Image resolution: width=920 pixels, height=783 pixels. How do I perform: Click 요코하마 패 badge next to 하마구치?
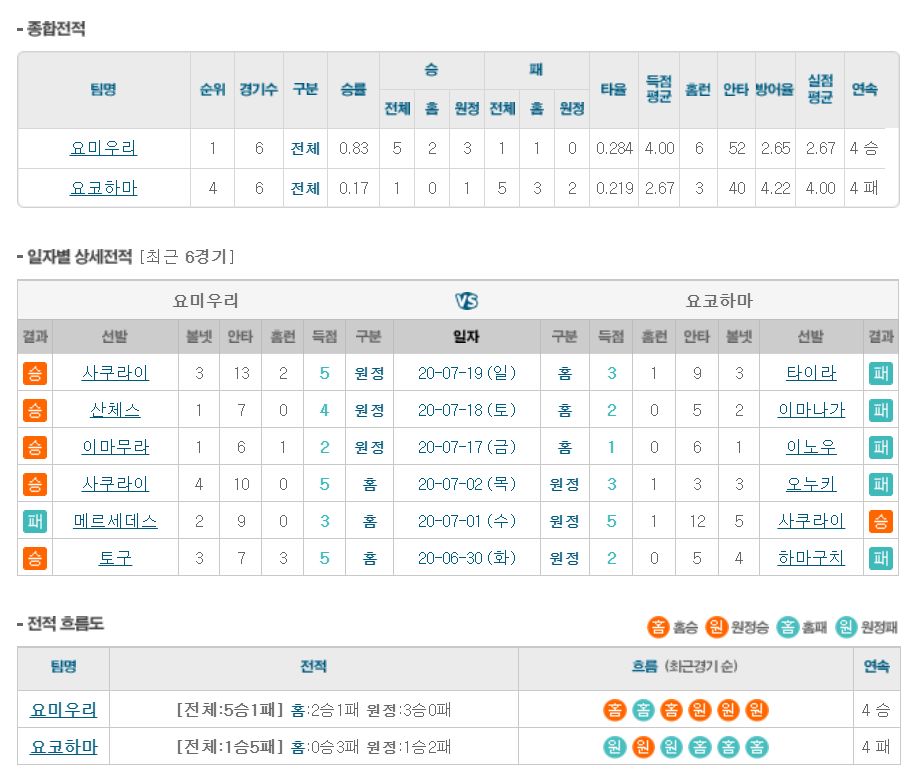(881, 558)
